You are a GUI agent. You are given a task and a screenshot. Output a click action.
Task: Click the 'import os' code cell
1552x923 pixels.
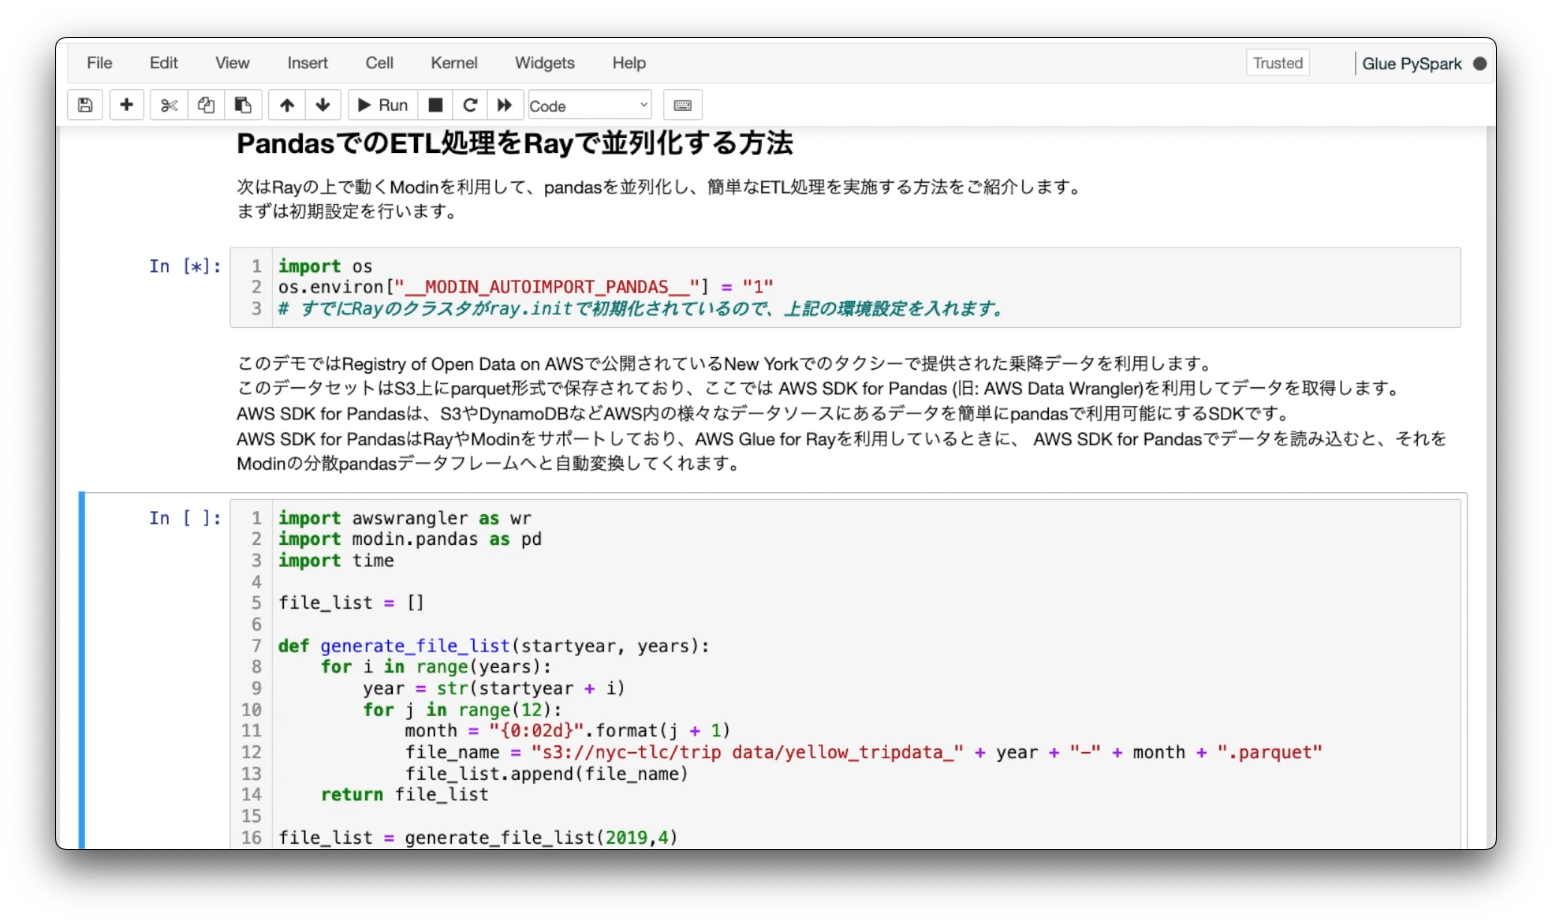click(x=845, y=287)
